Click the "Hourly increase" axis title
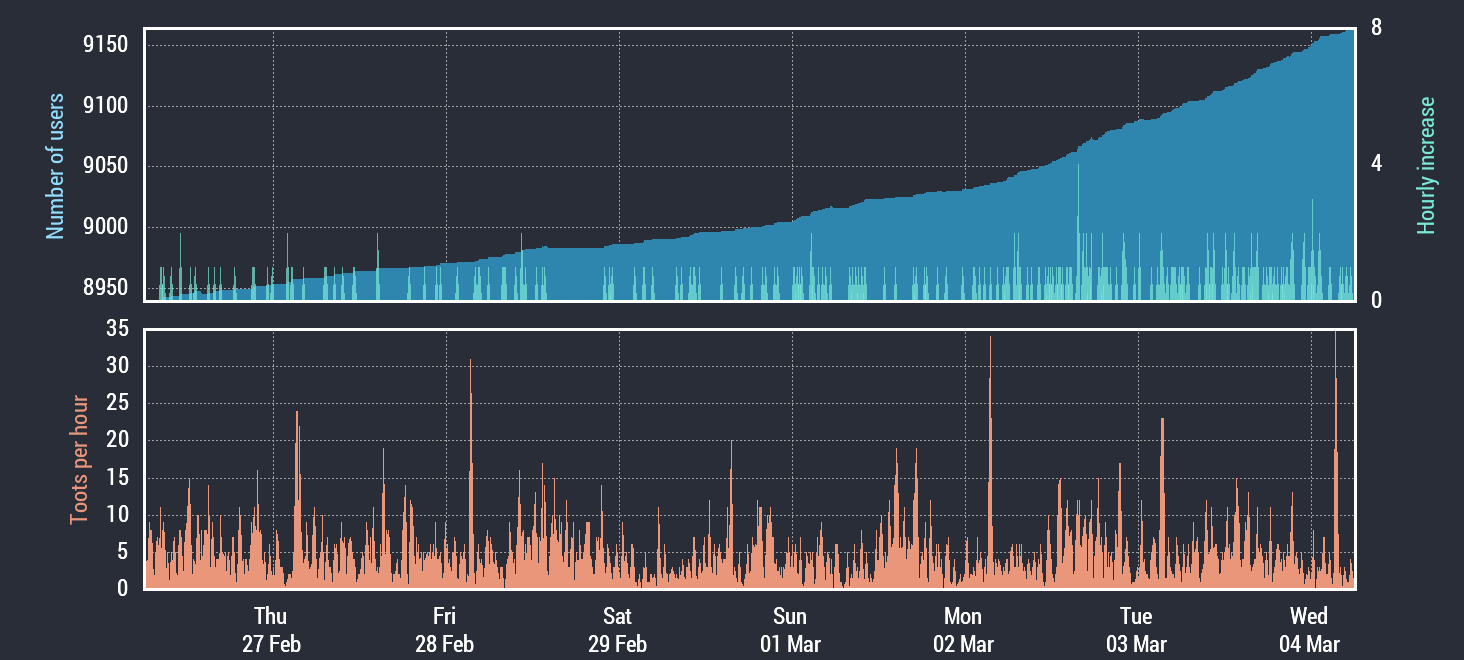 [x=1426, y=166]
